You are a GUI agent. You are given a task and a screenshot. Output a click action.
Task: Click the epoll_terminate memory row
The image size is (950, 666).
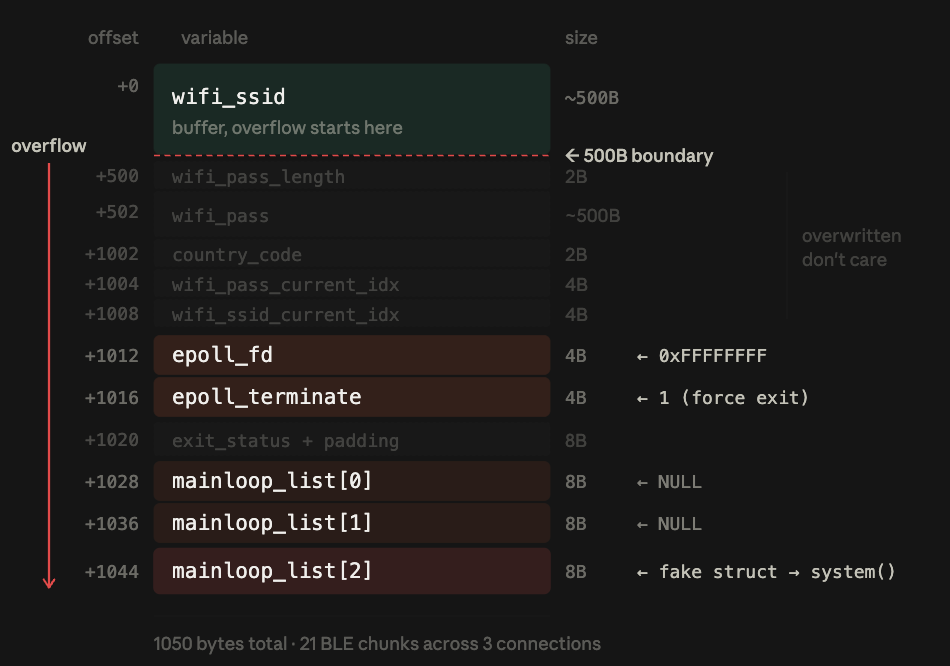pyautogui.click(x=352, y=397)
